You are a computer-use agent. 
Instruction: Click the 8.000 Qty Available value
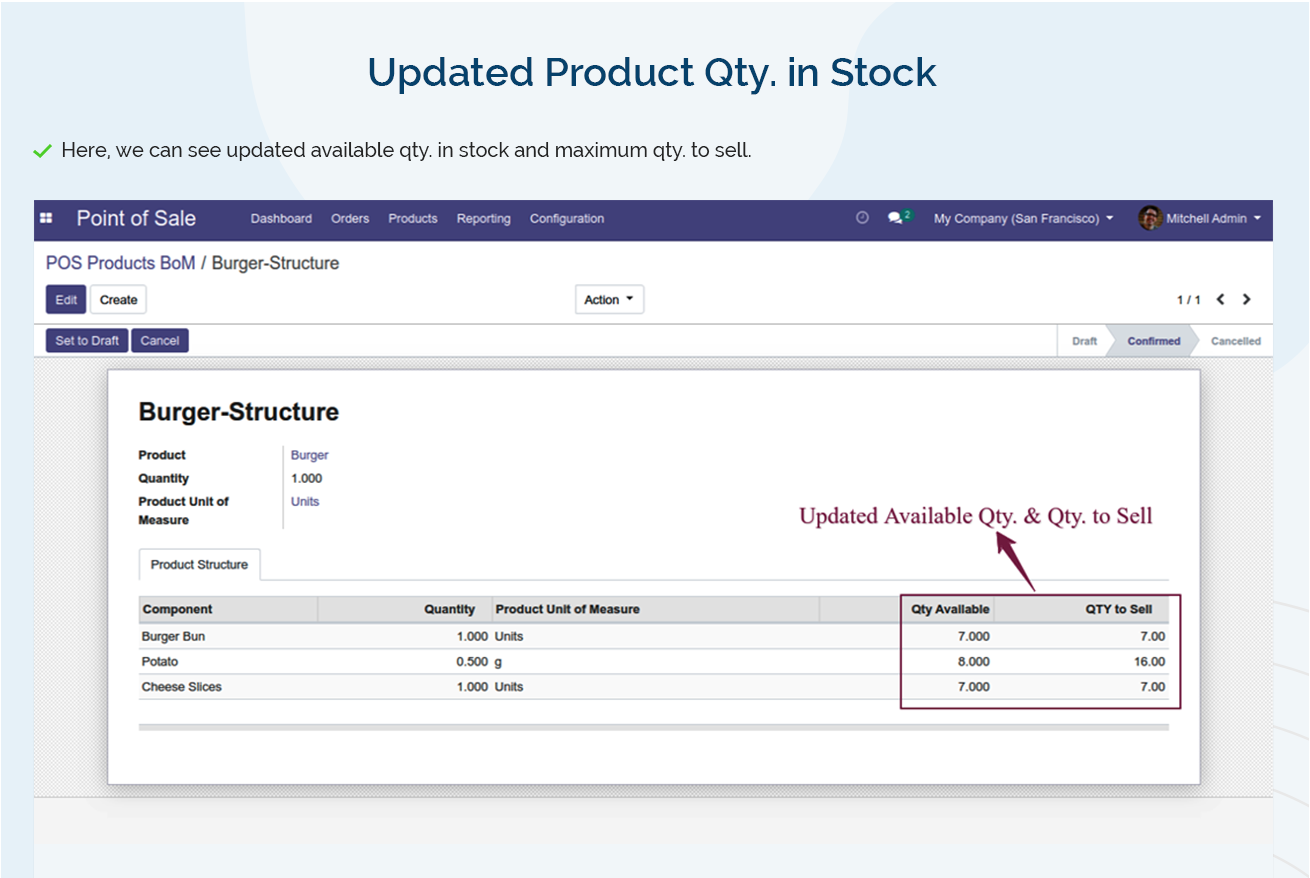tap(973, 662)
